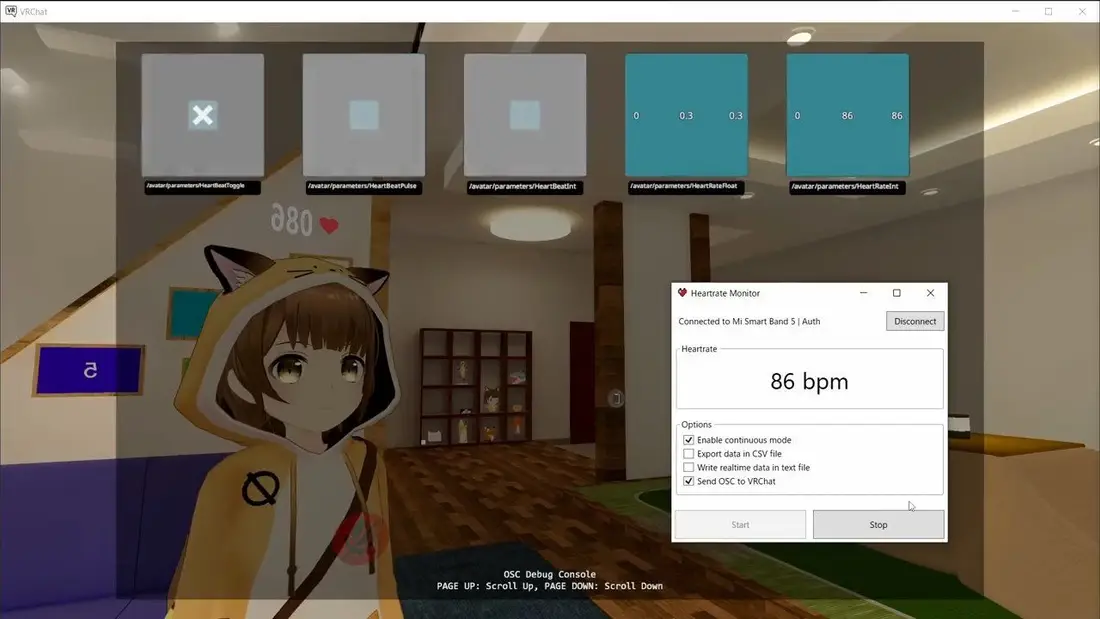This screenshot has width=1100, height=619.
Task: Click the VRChat logo in title bar
Action: pos(11,11)
